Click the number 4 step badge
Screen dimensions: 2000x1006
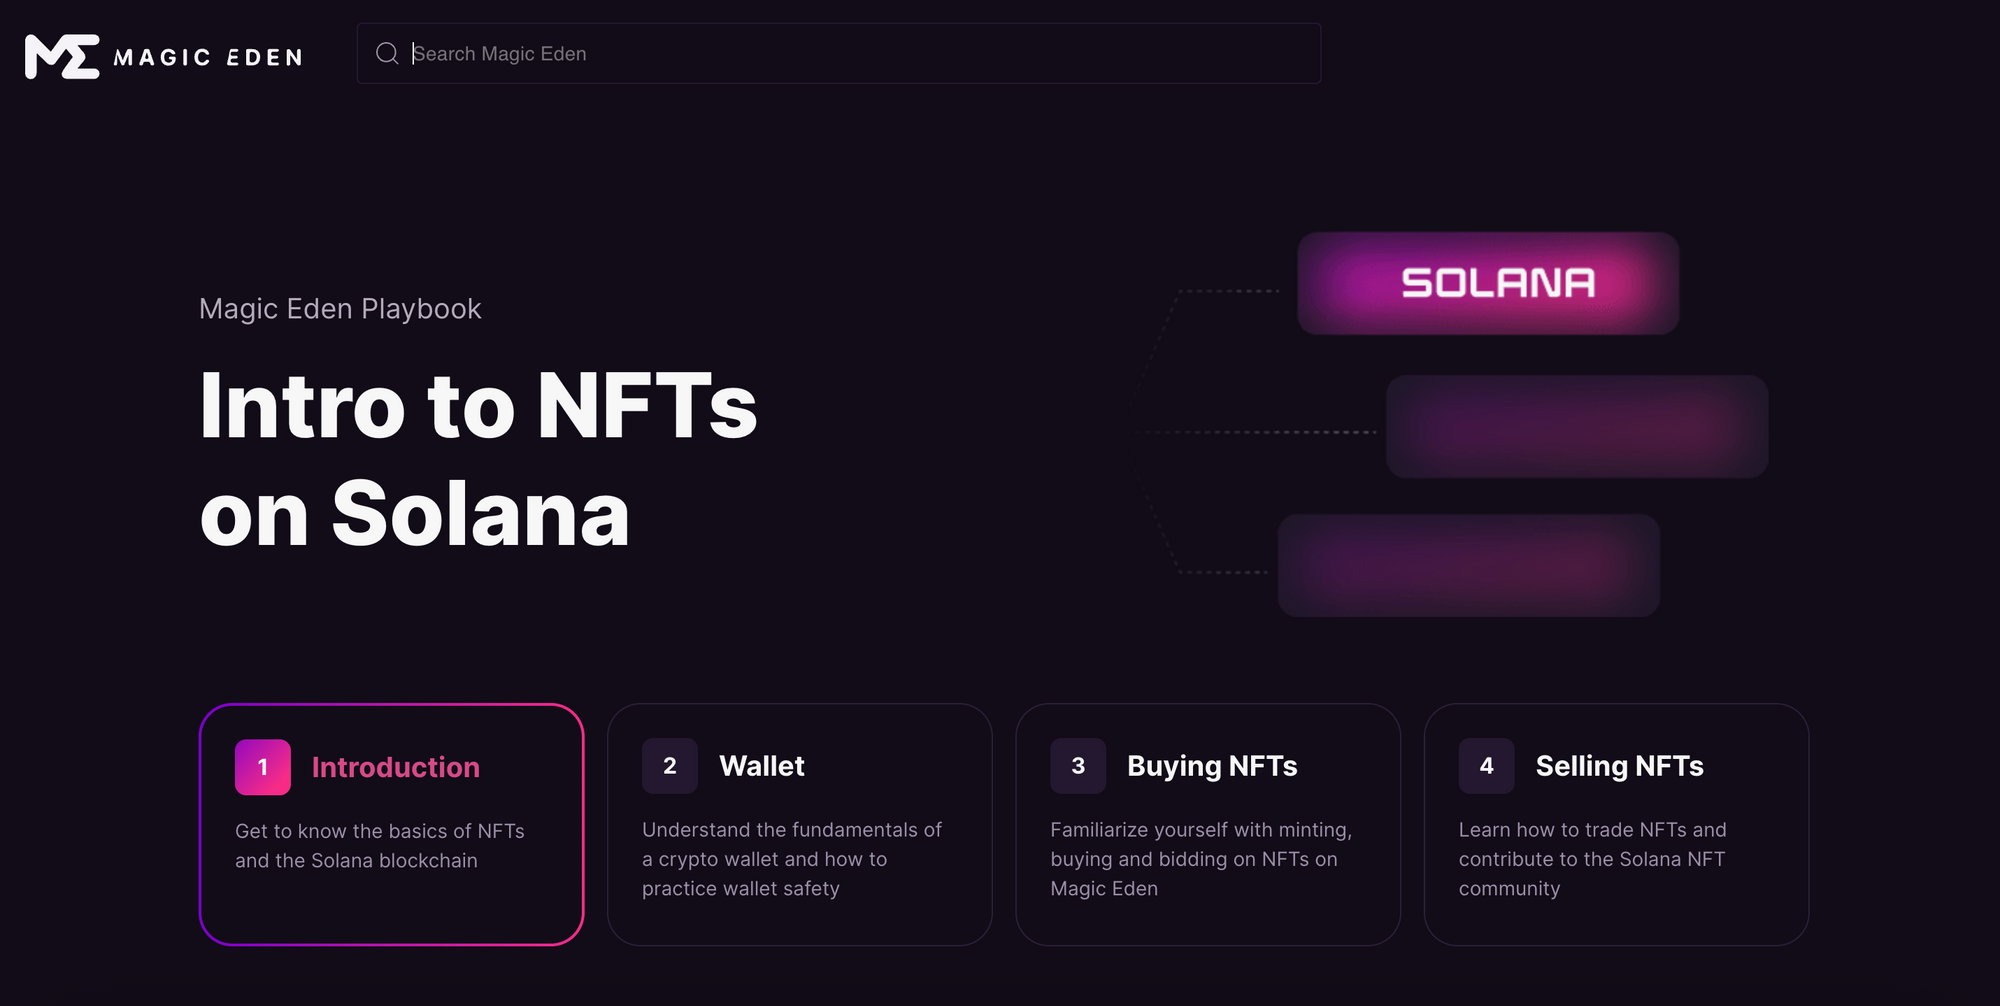pyautogui.click(x=1486, y=766)
